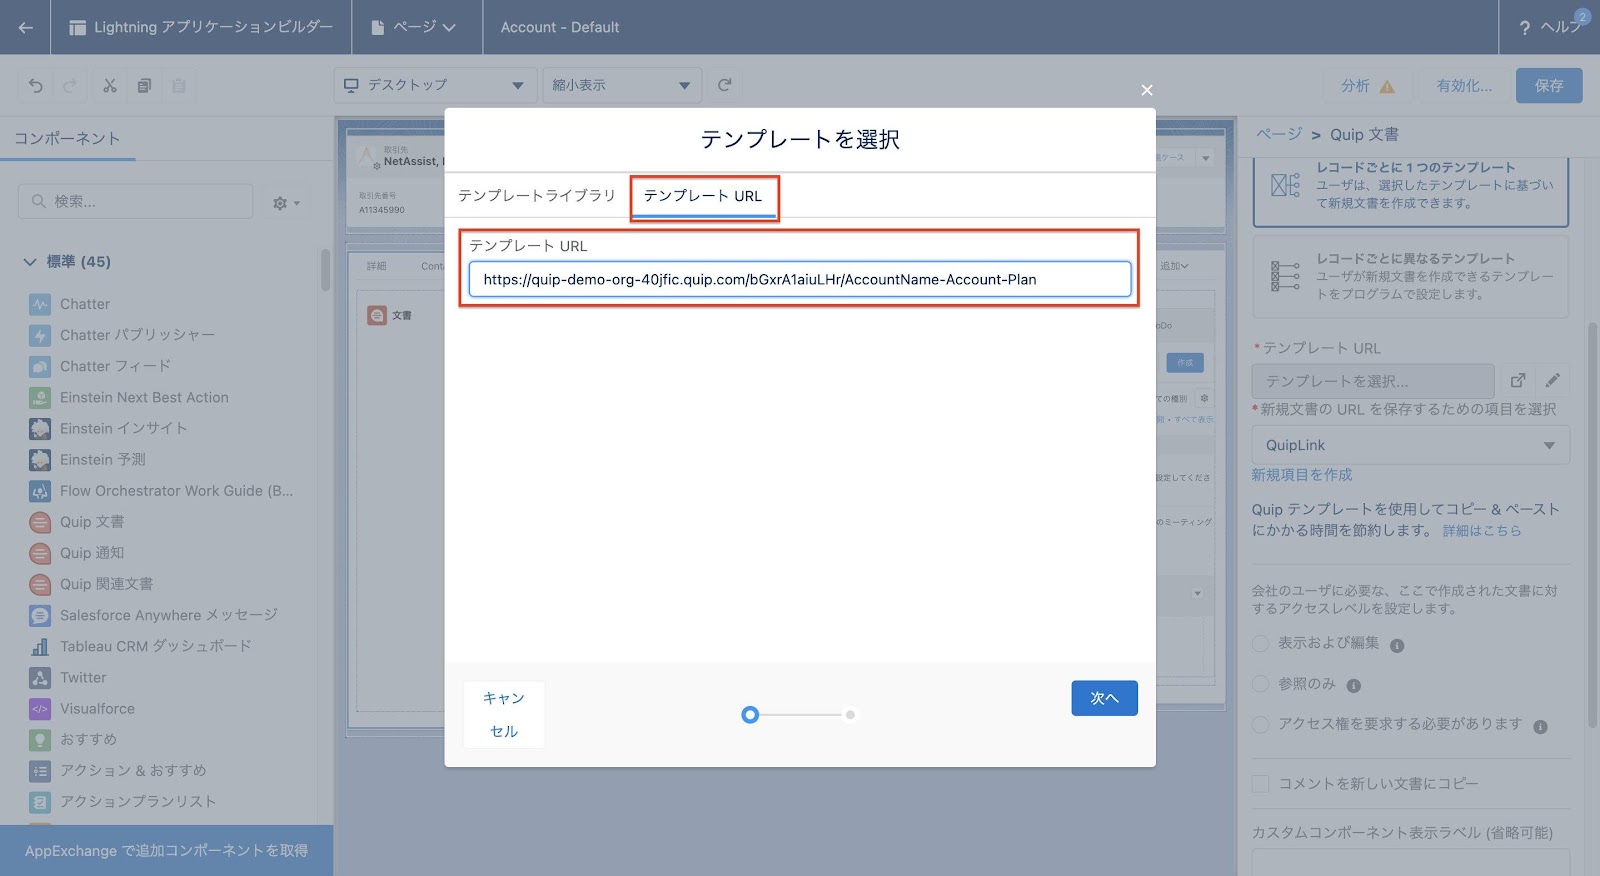Click the components list scrollbar
Screen dimensions: 1600x876
(x=325, y=270)
